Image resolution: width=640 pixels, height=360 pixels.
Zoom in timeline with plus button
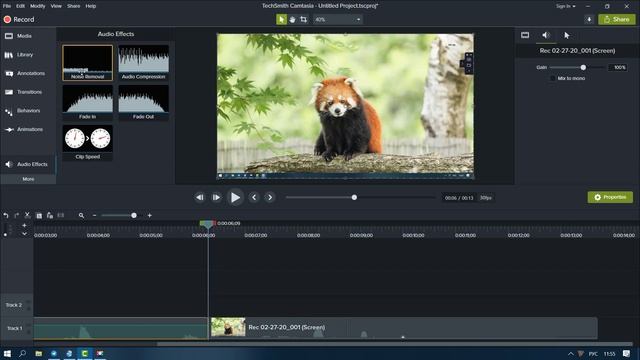click(x=149, y=216)
